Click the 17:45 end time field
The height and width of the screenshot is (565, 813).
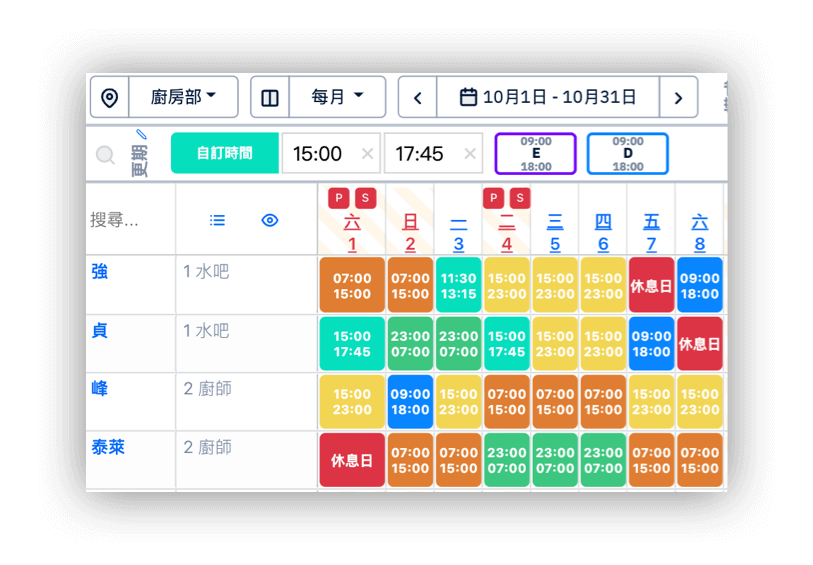pos(433,153)
